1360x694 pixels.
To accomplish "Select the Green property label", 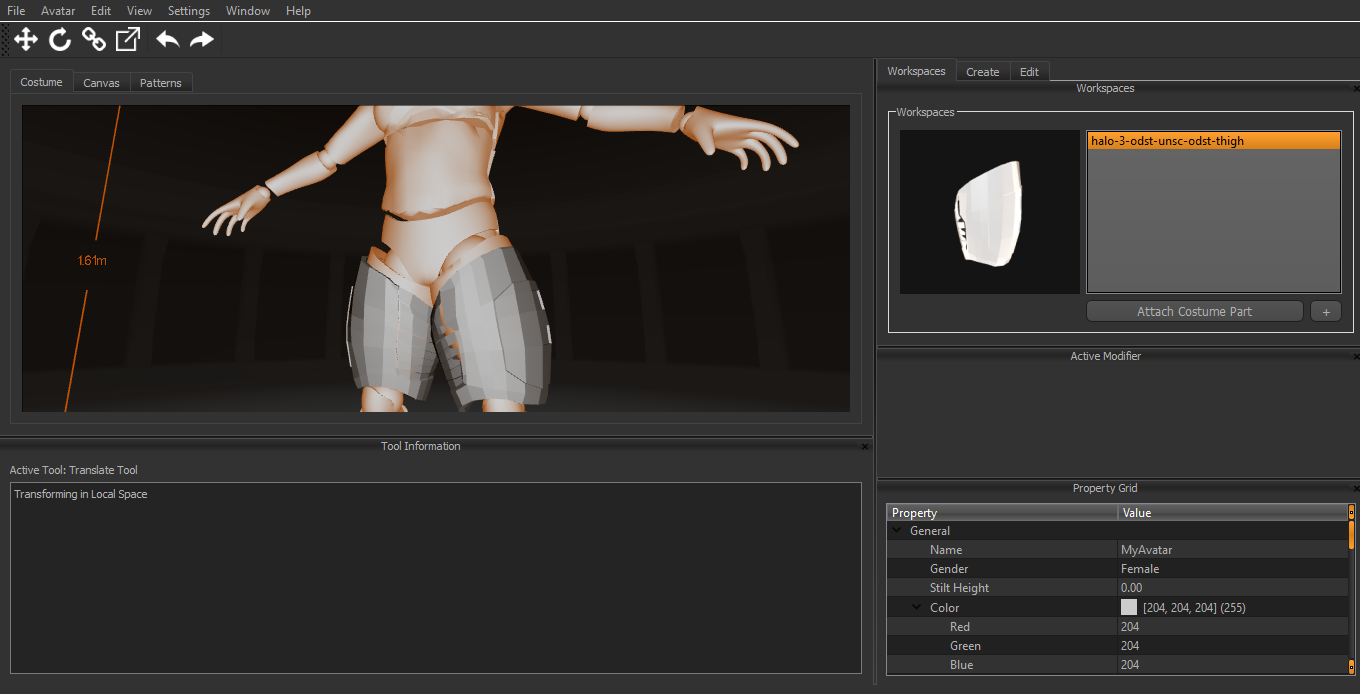I will click(965, 646).
